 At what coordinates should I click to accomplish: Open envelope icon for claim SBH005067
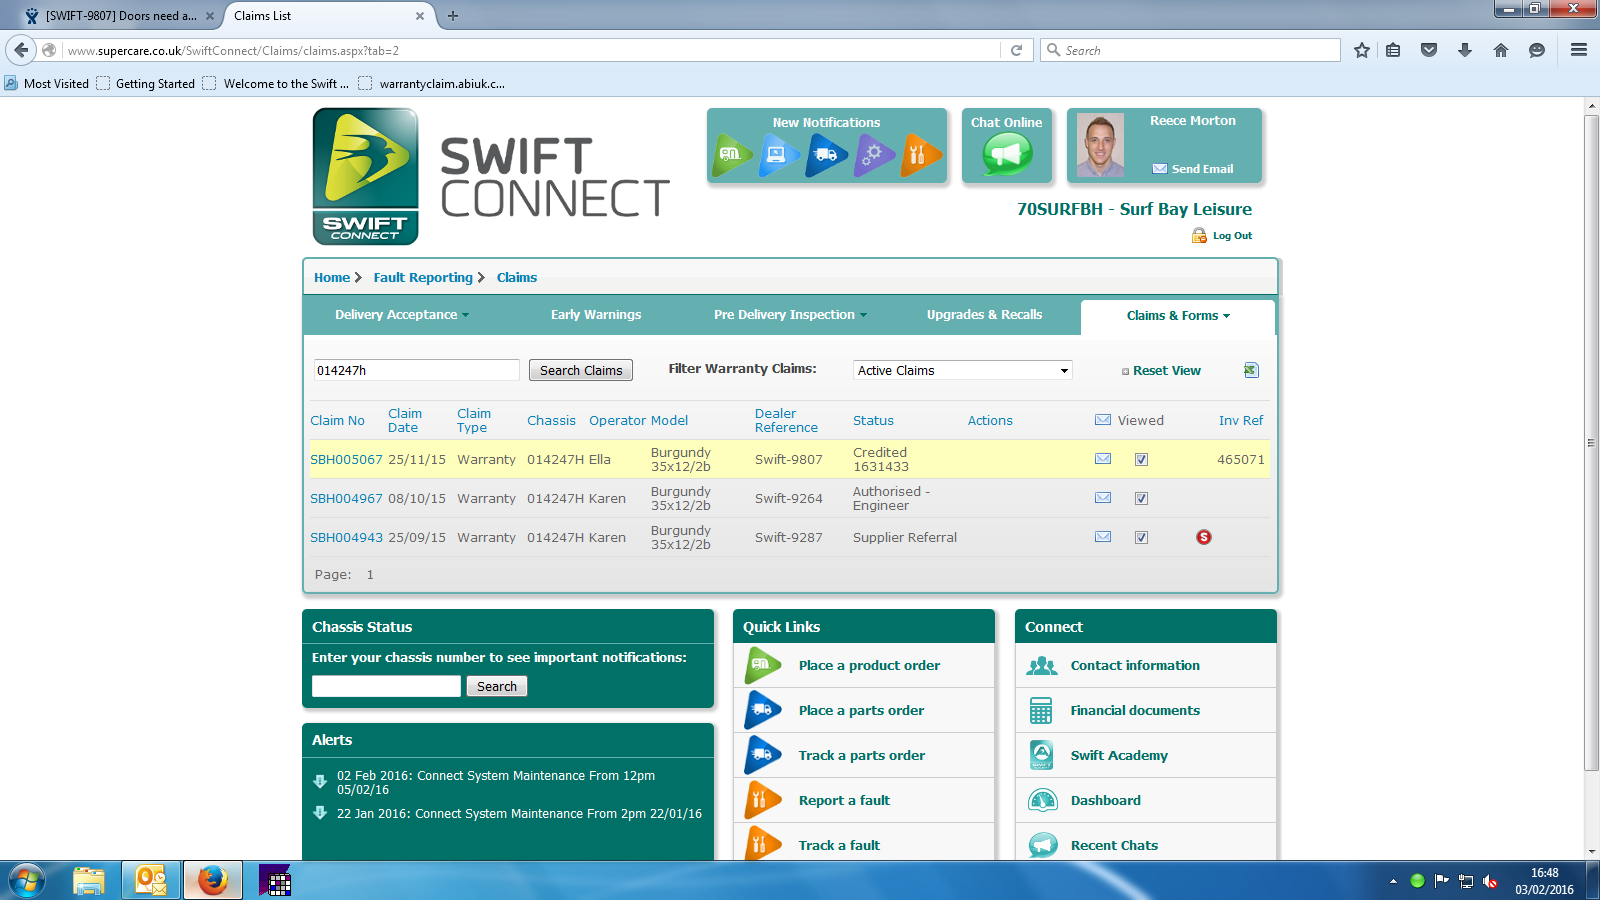1103,459
